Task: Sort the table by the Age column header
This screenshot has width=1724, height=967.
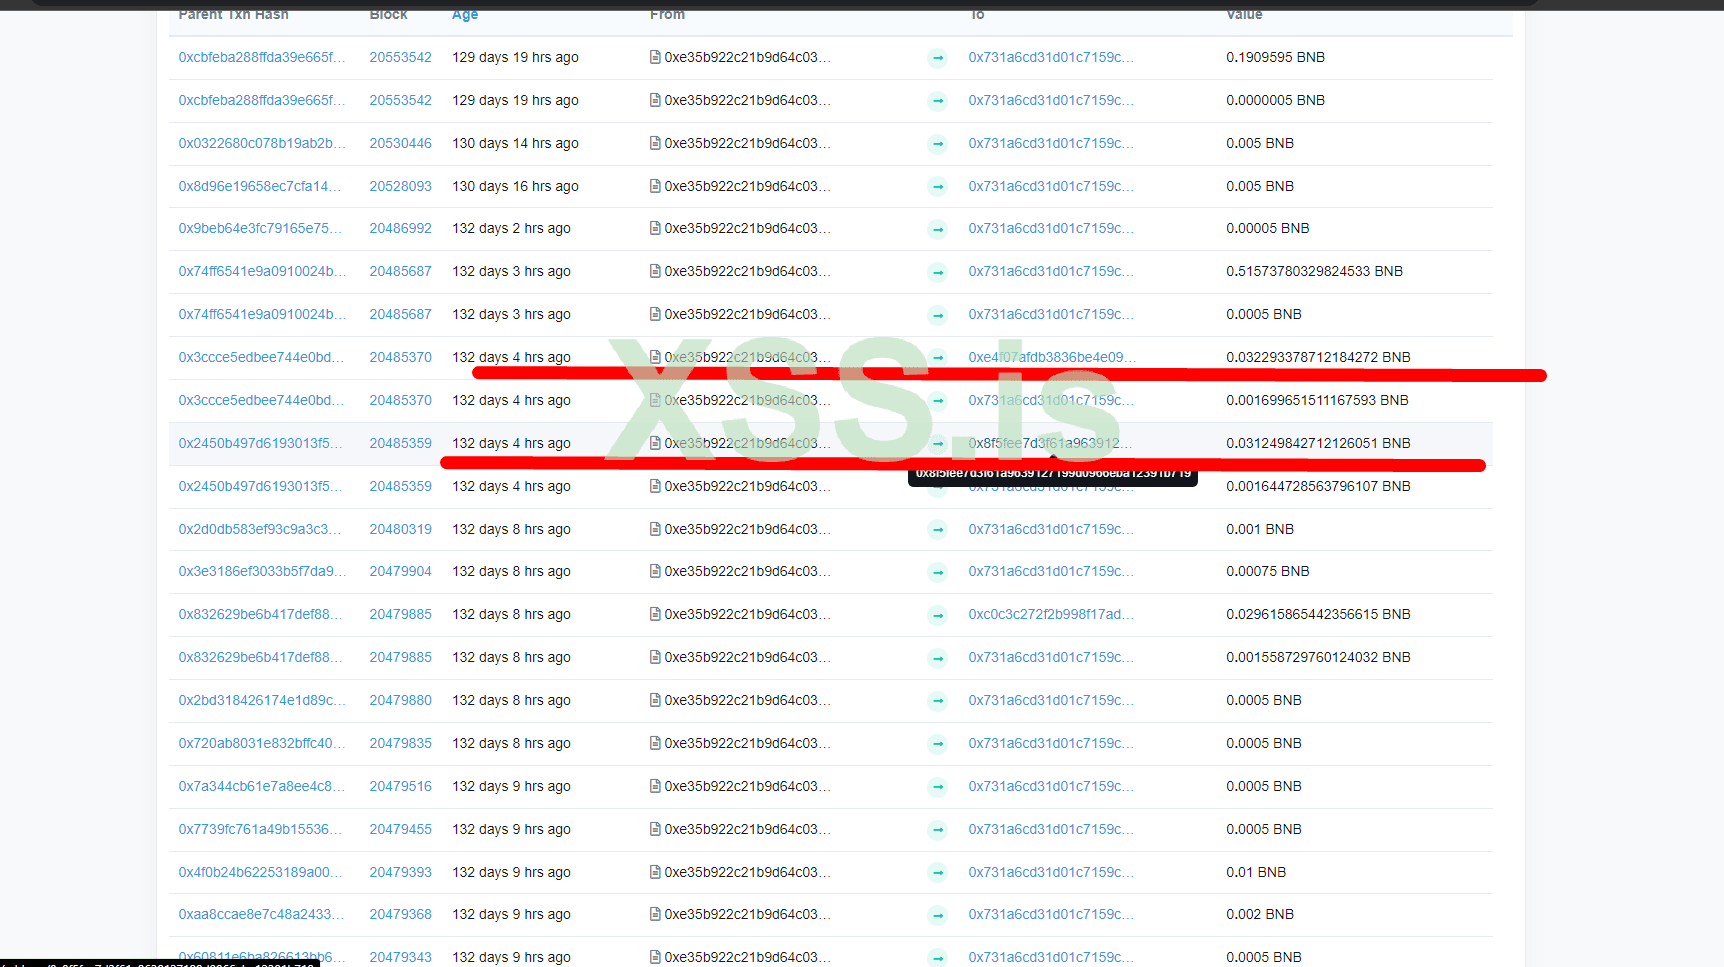Action: pos(465,14)
